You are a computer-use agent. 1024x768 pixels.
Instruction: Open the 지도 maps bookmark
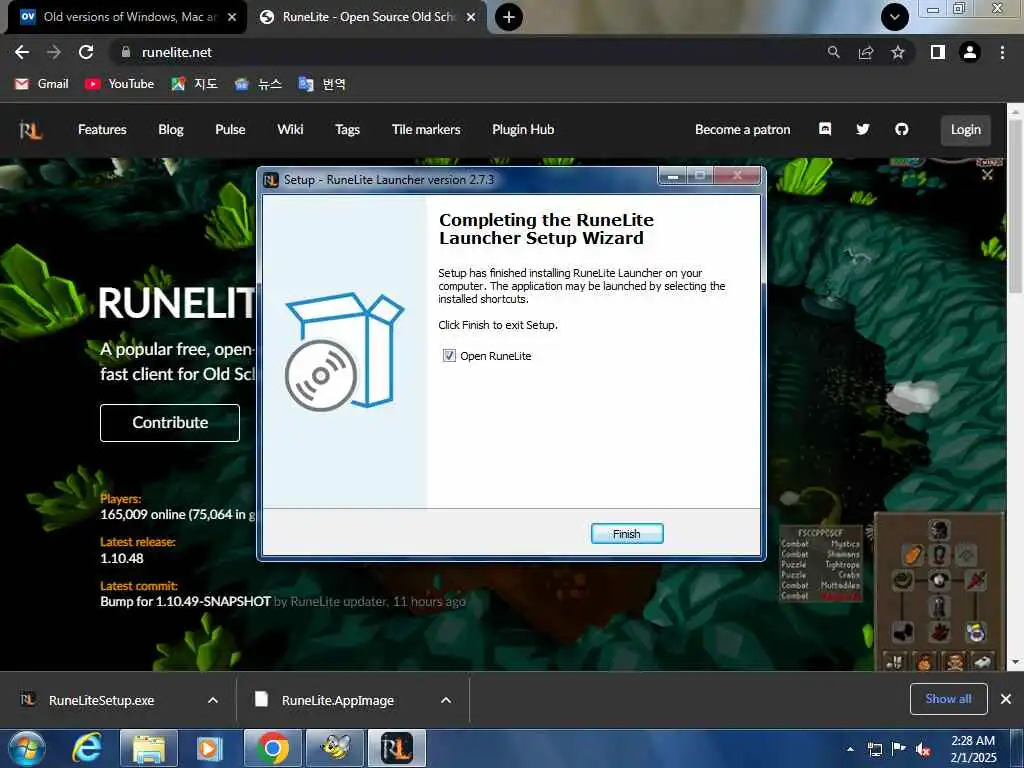(x=194, y=84)
